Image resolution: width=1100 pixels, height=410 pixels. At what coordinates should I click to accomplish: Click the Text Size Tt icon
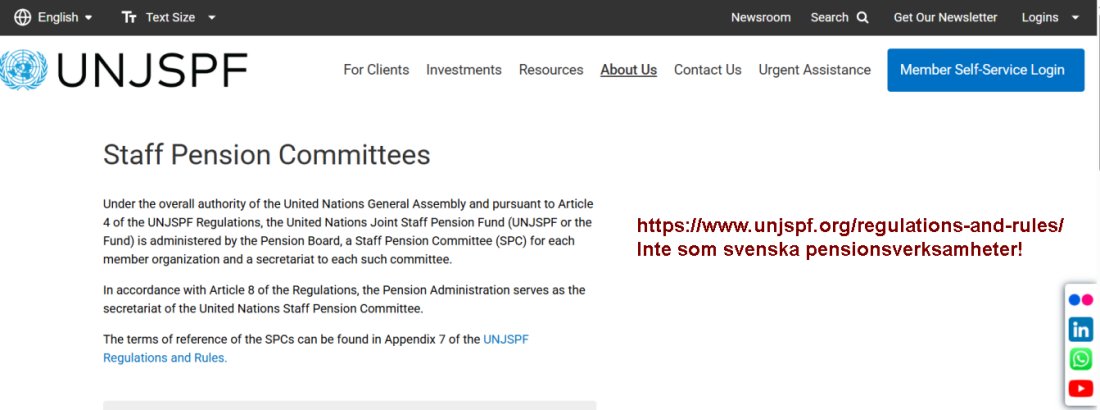(x=128, y=18)
